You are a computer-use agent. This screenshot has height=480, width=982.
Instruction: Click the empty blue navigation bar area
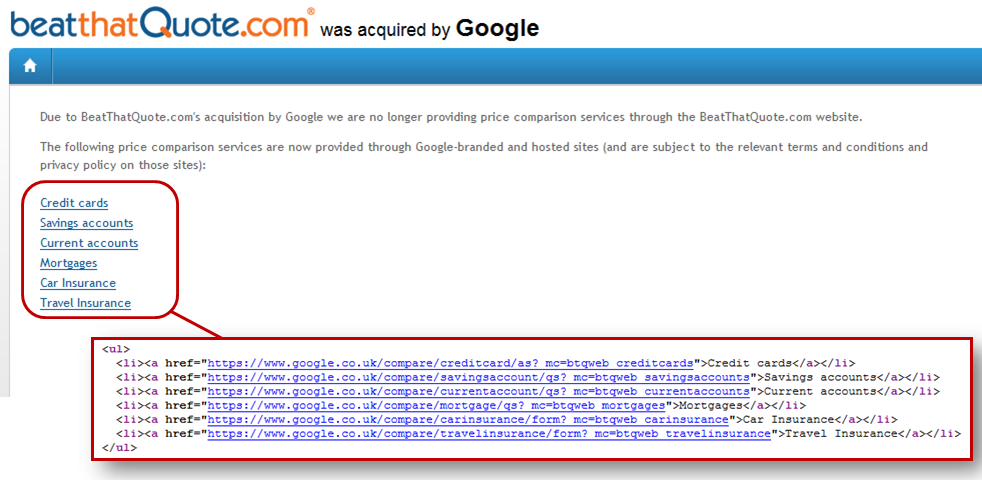517,66
